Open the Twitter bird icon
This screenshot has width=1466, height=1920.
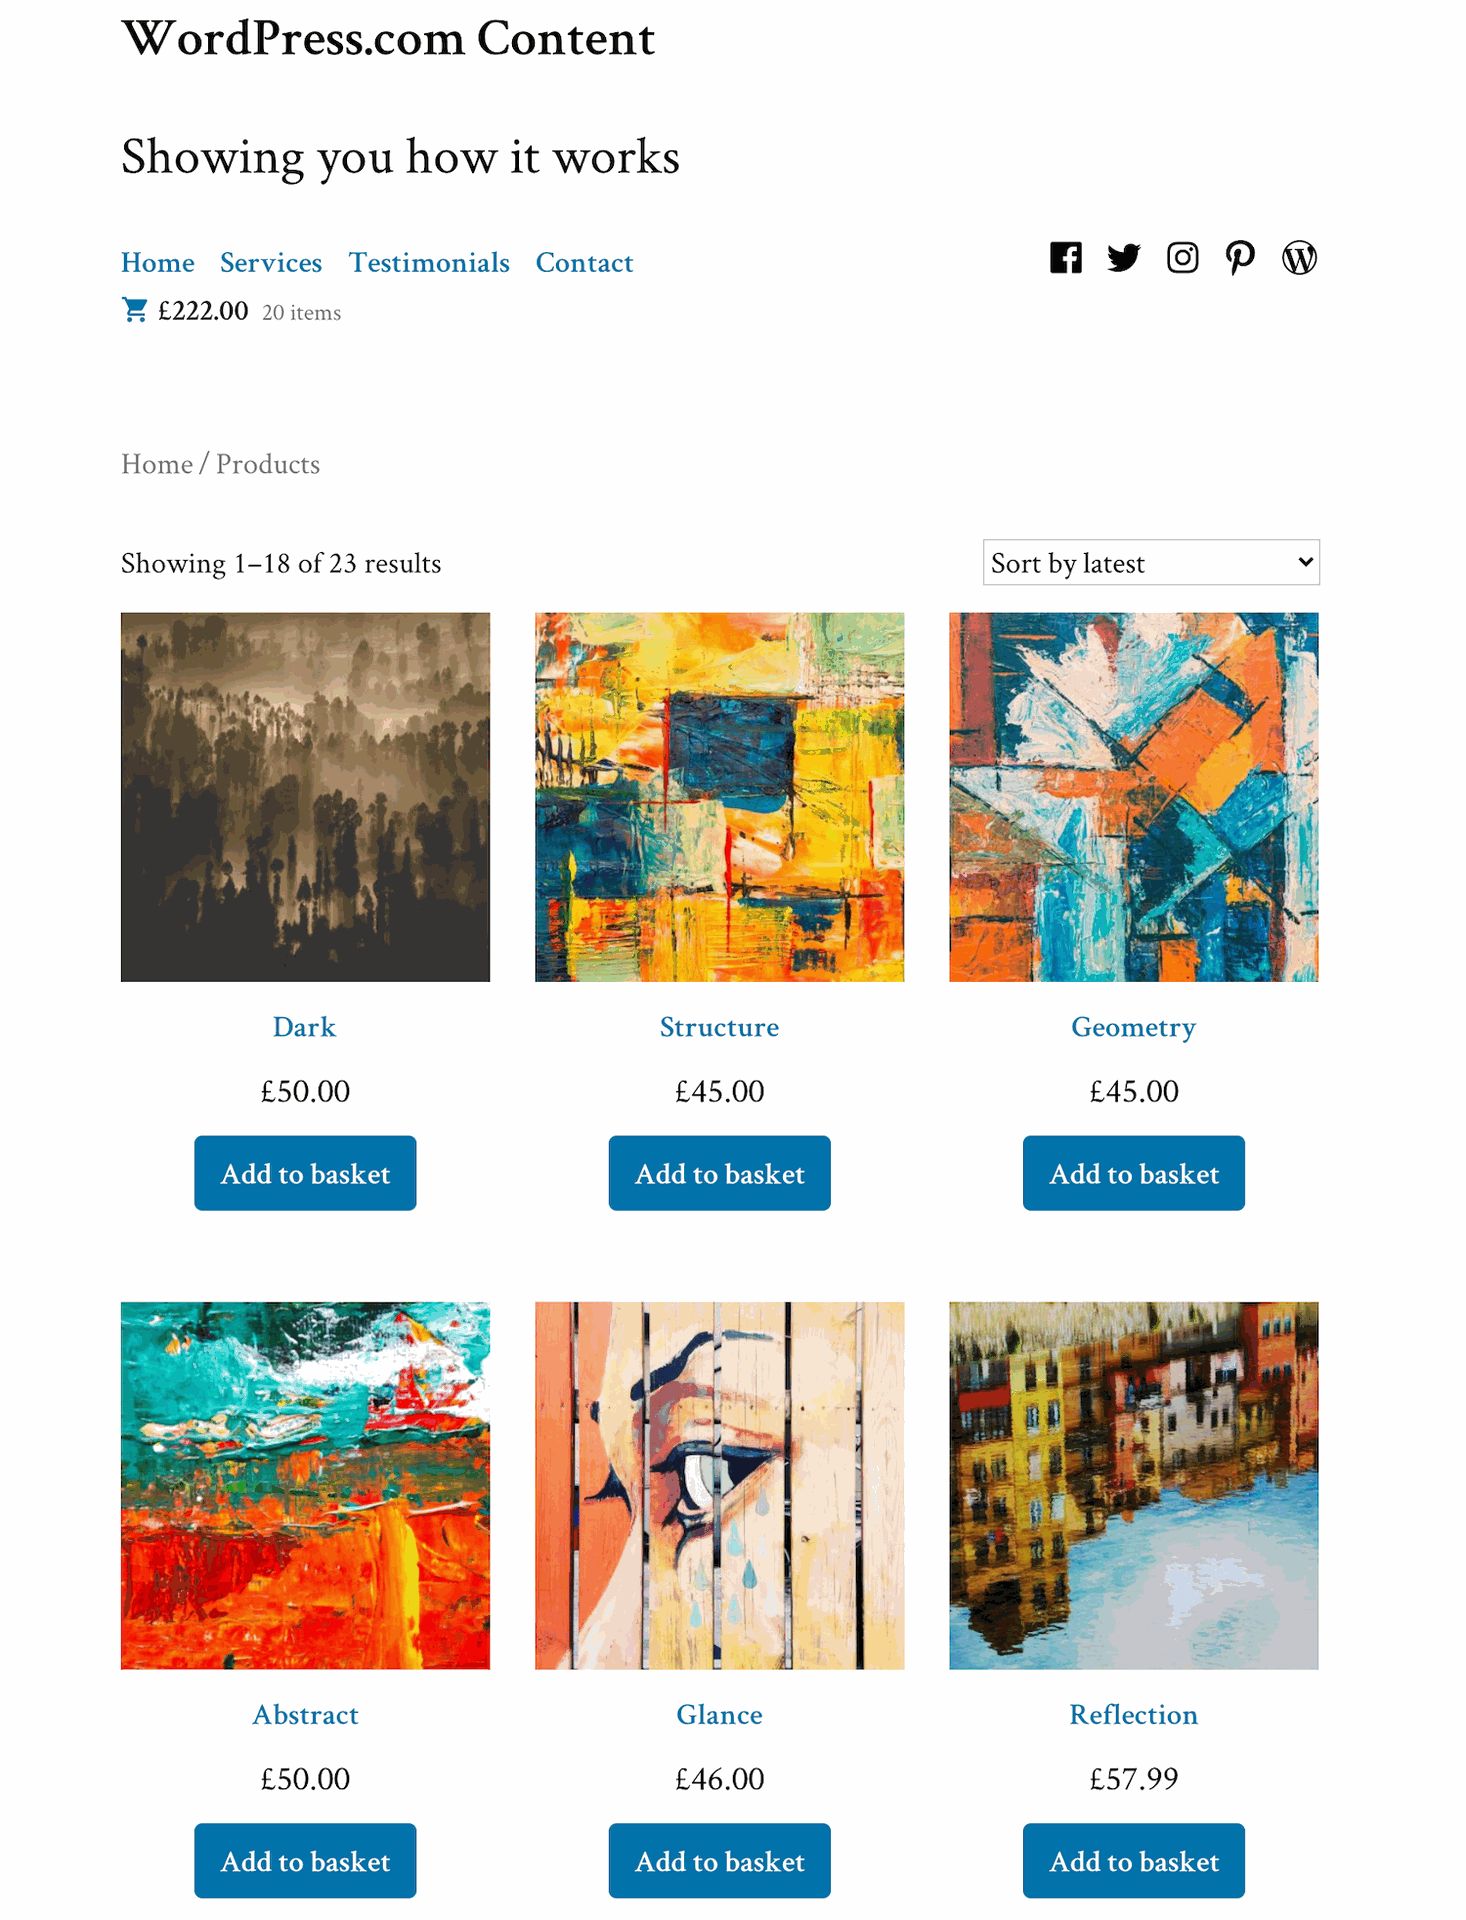click(x=1123, y=258)
